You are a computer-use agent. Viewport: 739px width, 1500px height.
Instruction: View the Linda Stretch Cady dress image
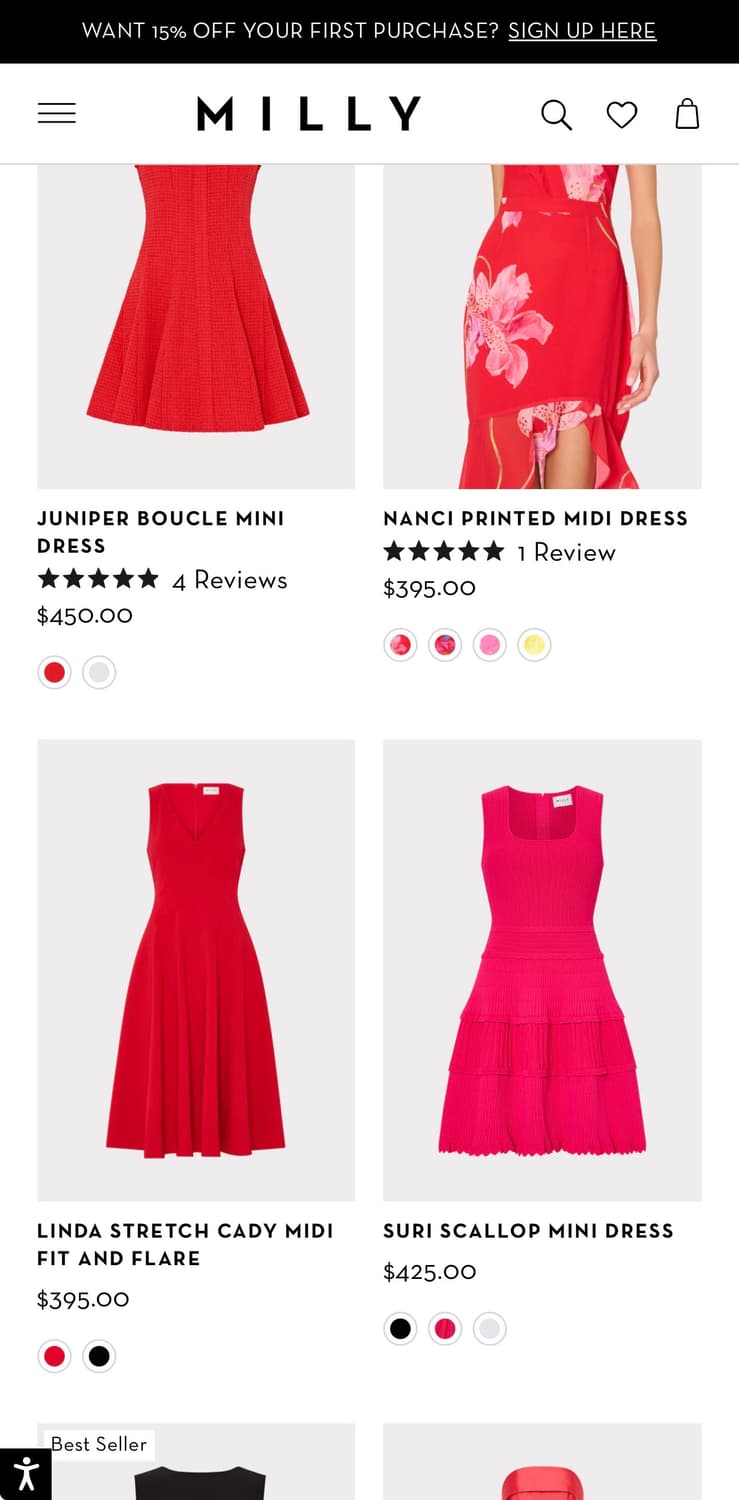pyautogui.click(x=196, y=969)
